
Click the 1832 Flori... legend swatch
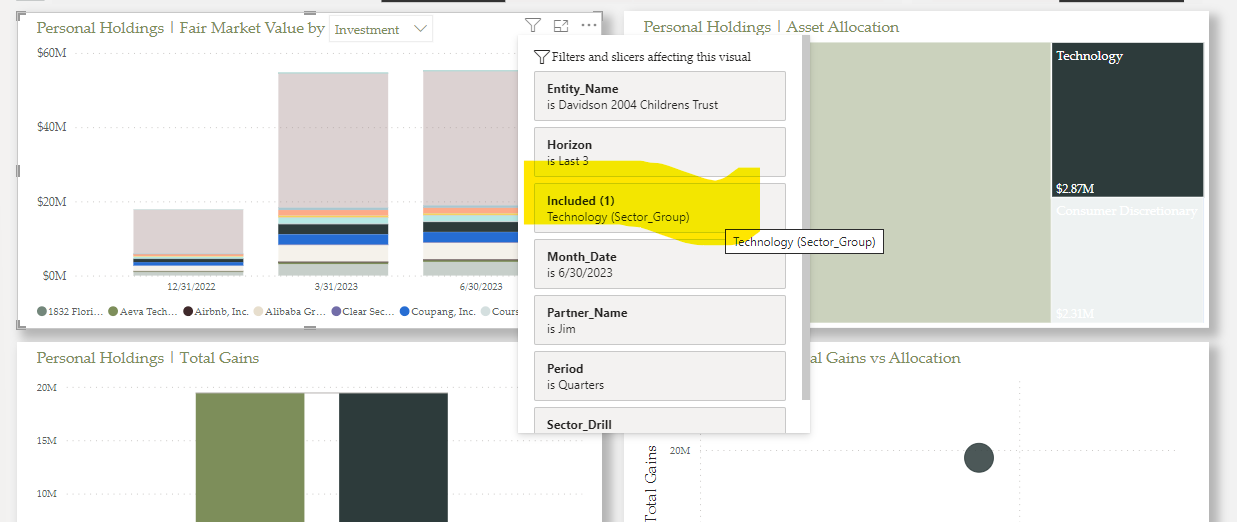(42, 311)
